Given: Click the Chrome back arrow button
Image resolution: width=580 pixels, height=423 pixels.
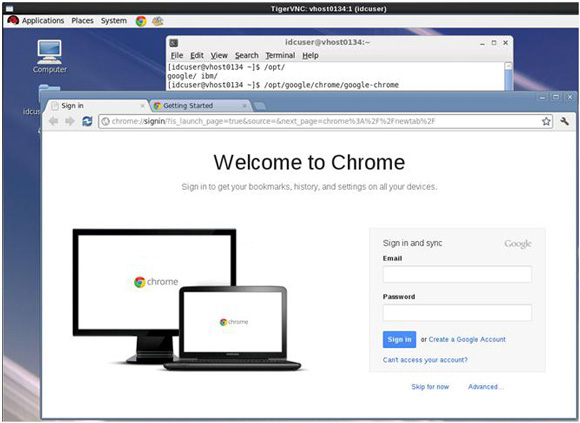Looking at the screenshot, I should [x=54, y=121].
